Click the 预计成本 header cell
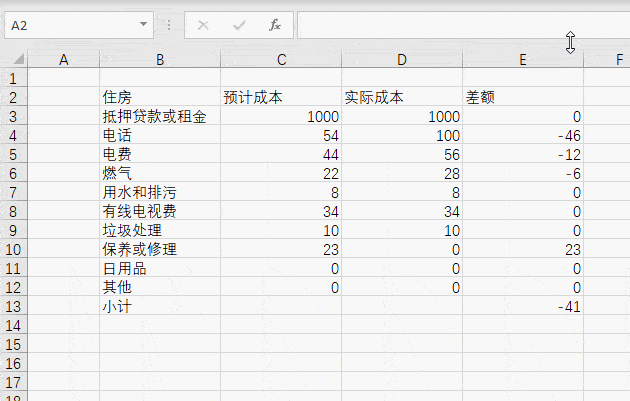The width and height of the screenshot is (630, 401). (x=281, y=97)
